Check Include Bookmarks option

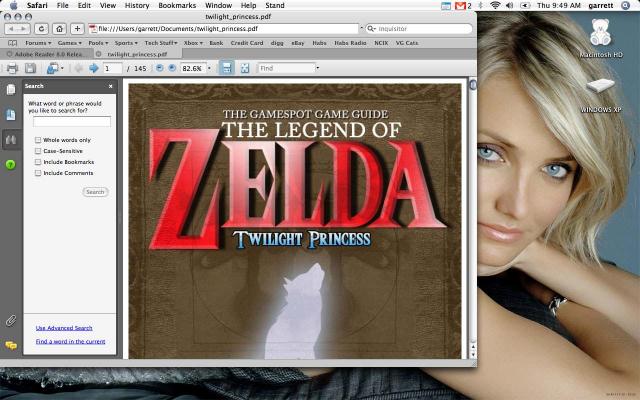38,162
